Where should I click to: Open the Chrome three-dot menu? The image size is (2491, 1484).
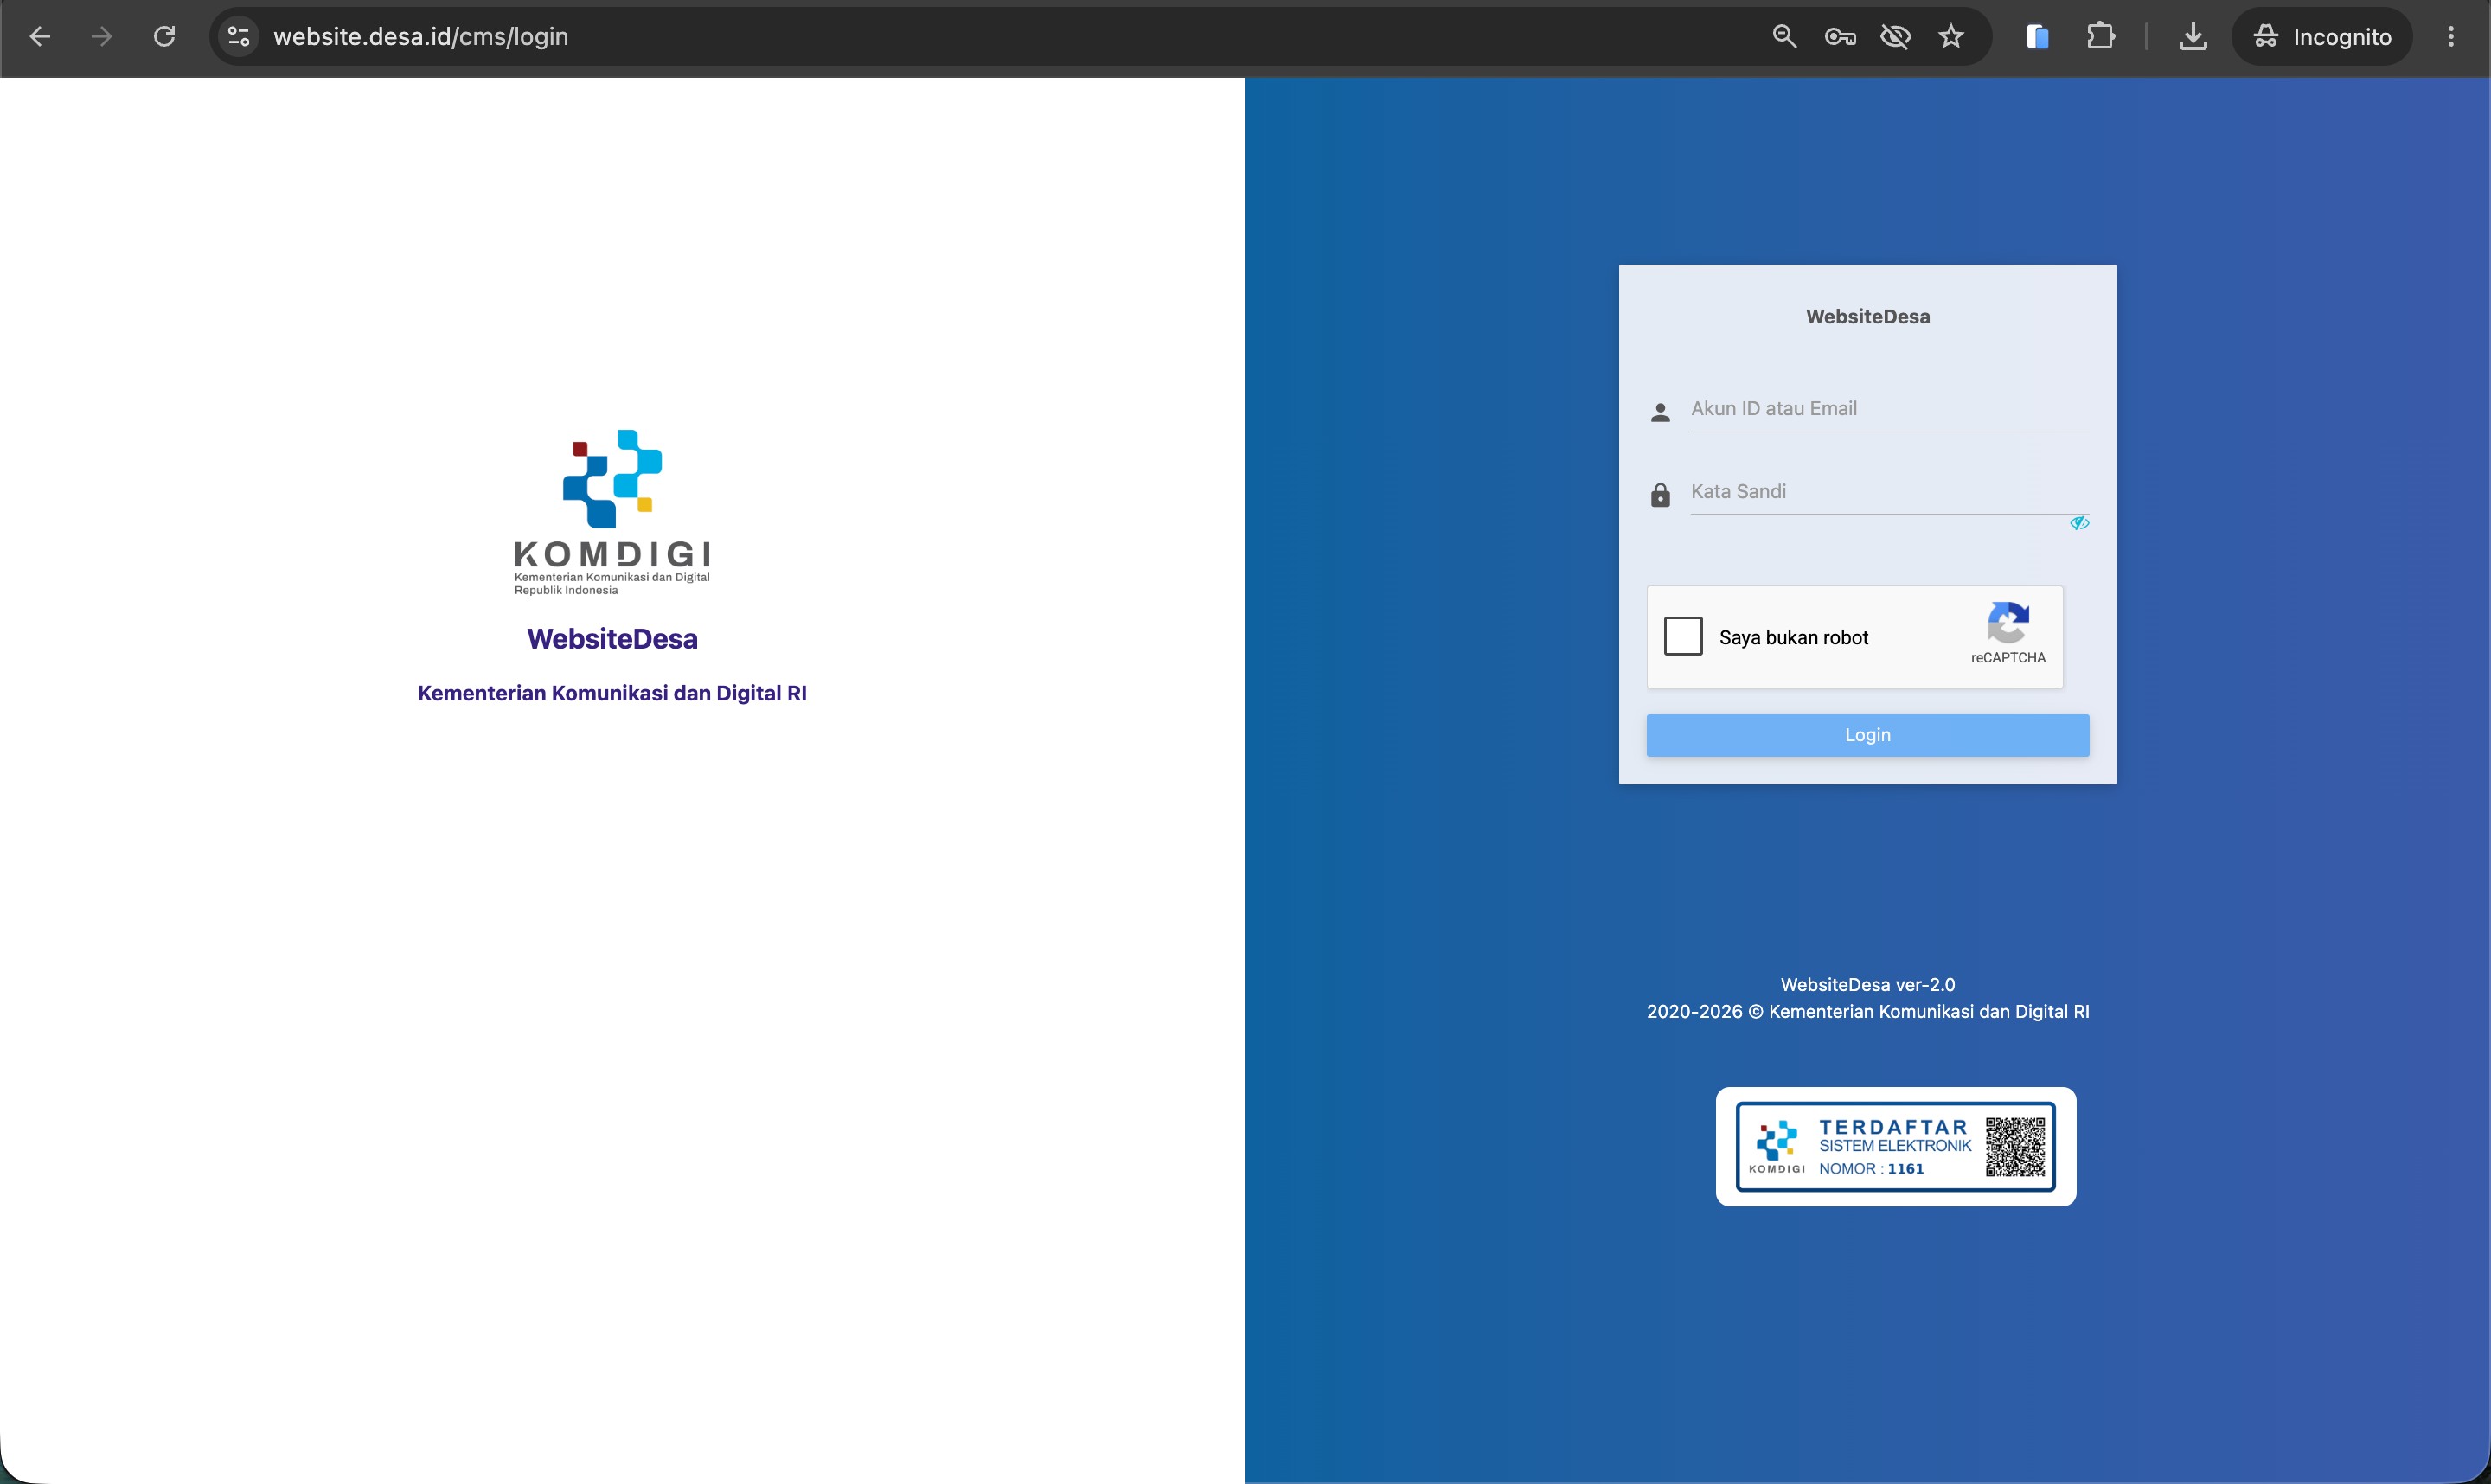2451,37
